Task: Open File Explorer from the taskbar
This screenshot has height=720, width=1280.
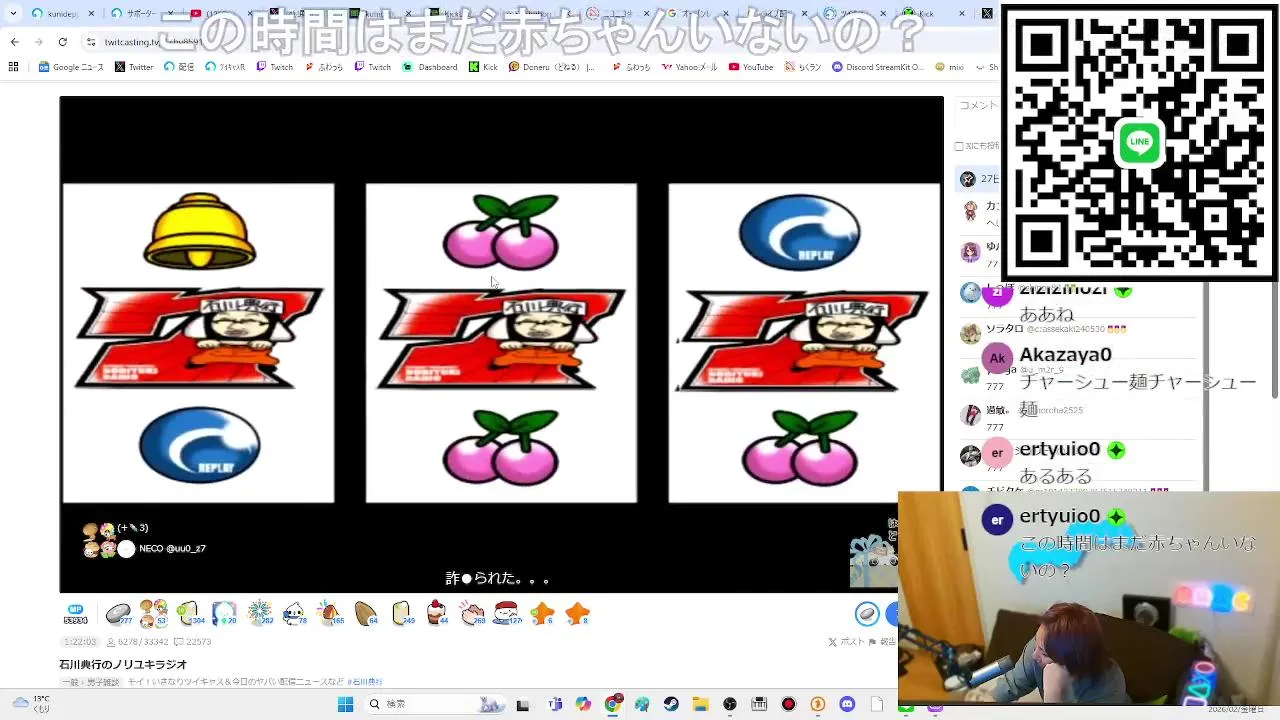Action: (x=700, y=704)
